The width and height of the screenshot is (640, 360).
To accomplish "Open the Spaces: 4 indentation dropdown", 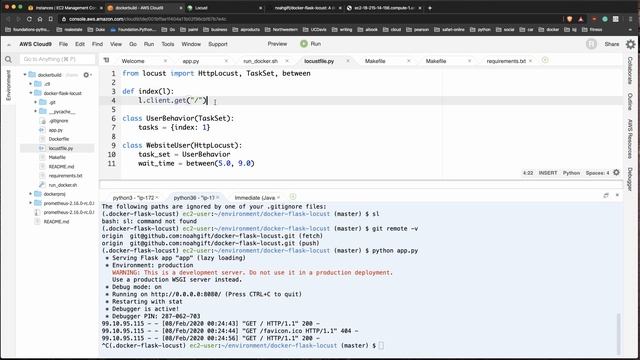I will click(x=597, y=173).
